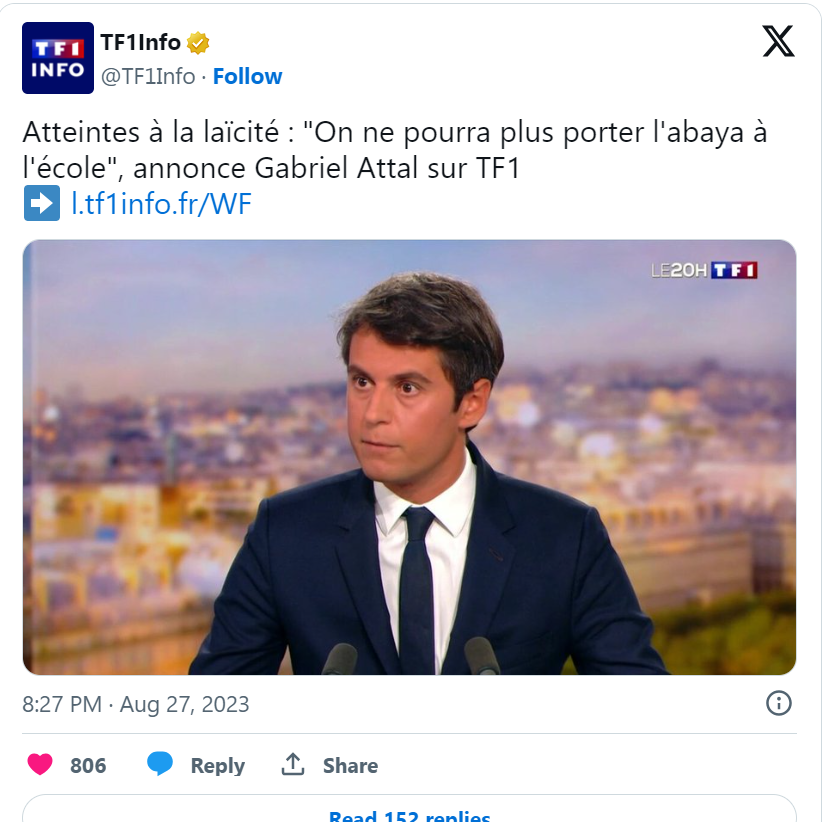Click the TF1 Info profile avatar
Viewport: 824px width, 825px height.
click(x=58, y=58)
